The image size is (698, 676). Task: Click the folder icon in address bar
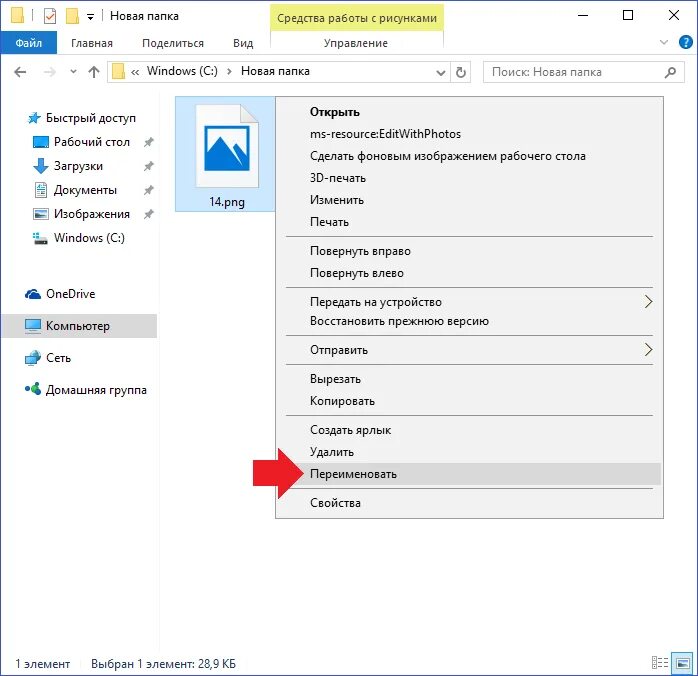pos(118,72)
